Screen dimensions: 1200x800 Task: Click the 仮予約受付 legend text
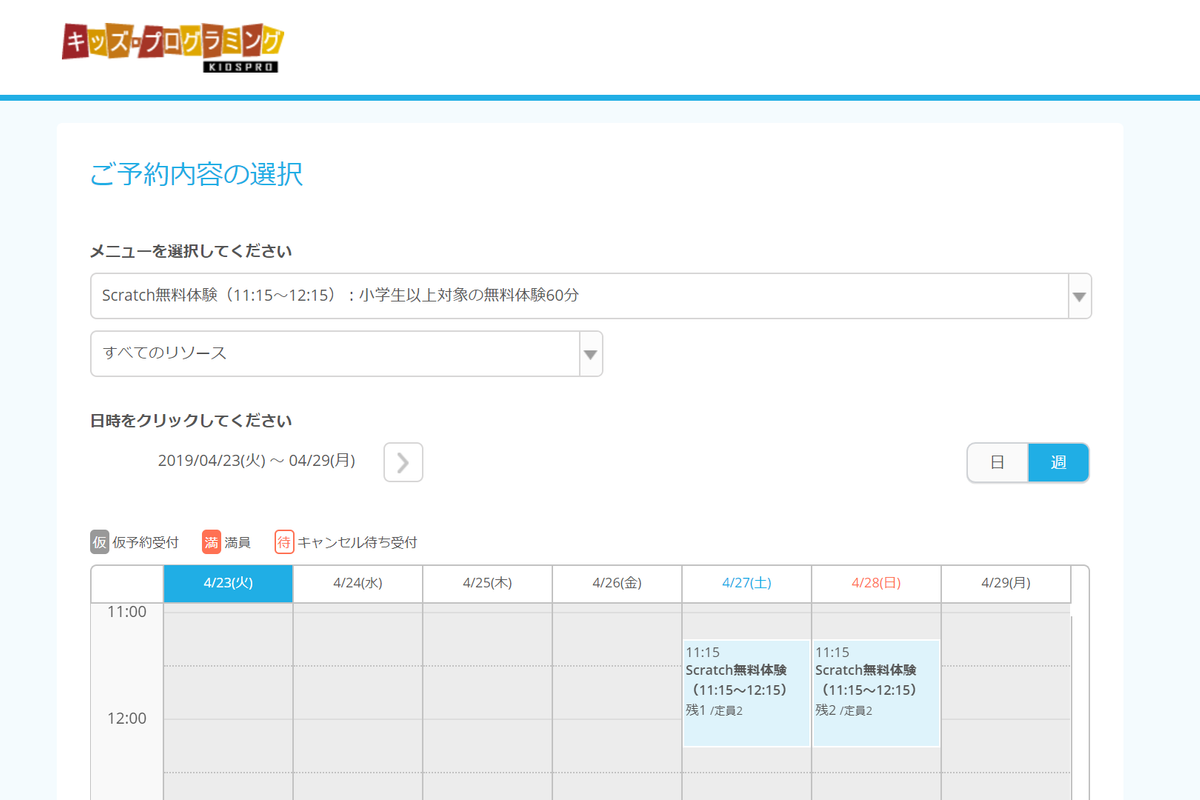coord(146,543)
